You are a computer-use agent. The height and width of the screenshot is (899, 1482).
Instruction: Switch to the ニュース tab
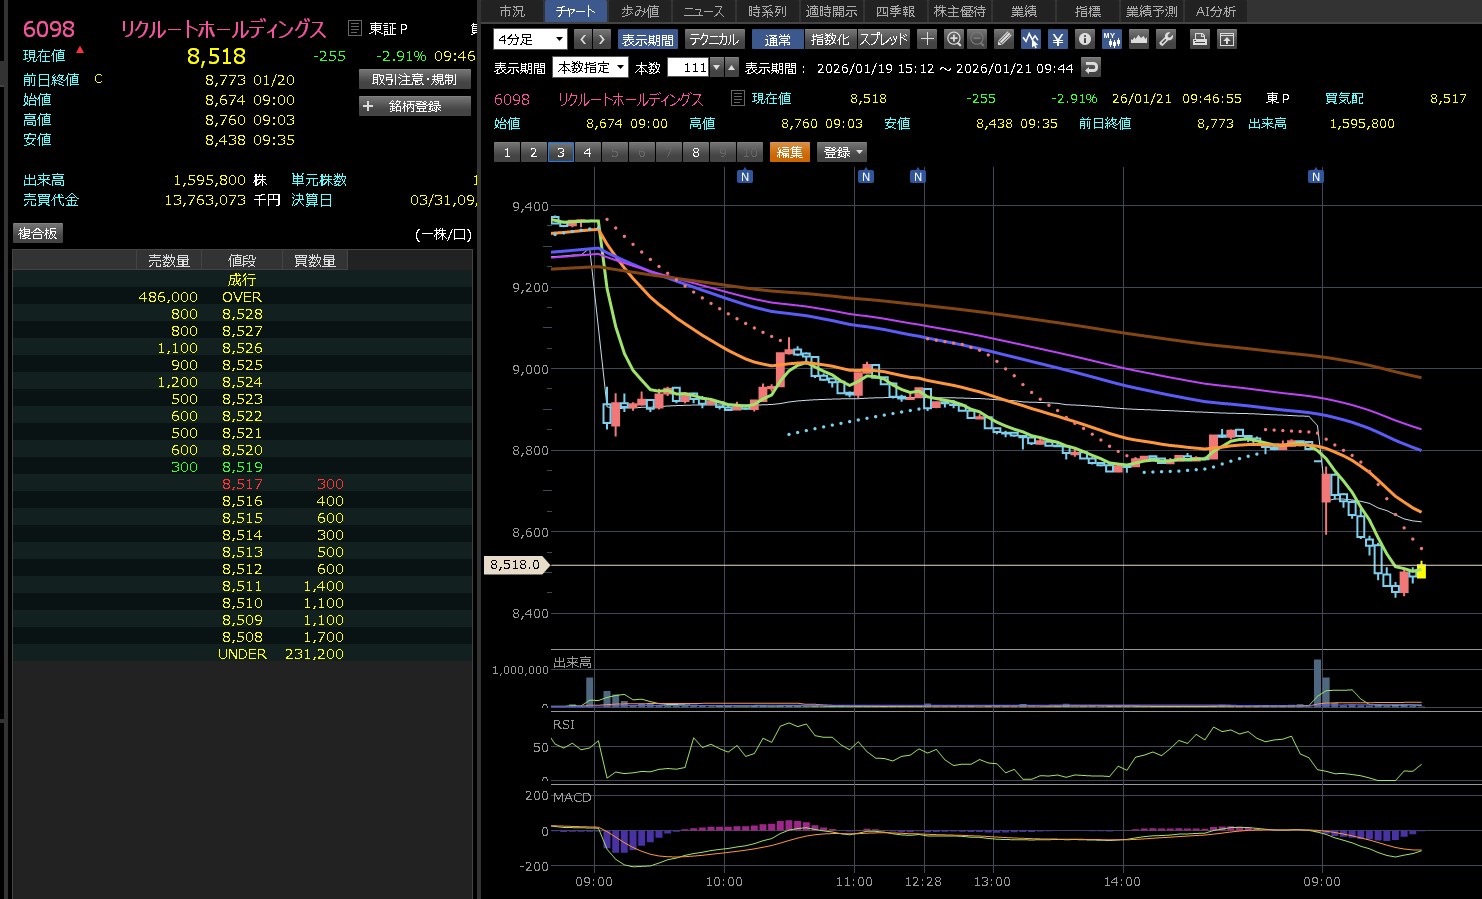tap(703, 11)
